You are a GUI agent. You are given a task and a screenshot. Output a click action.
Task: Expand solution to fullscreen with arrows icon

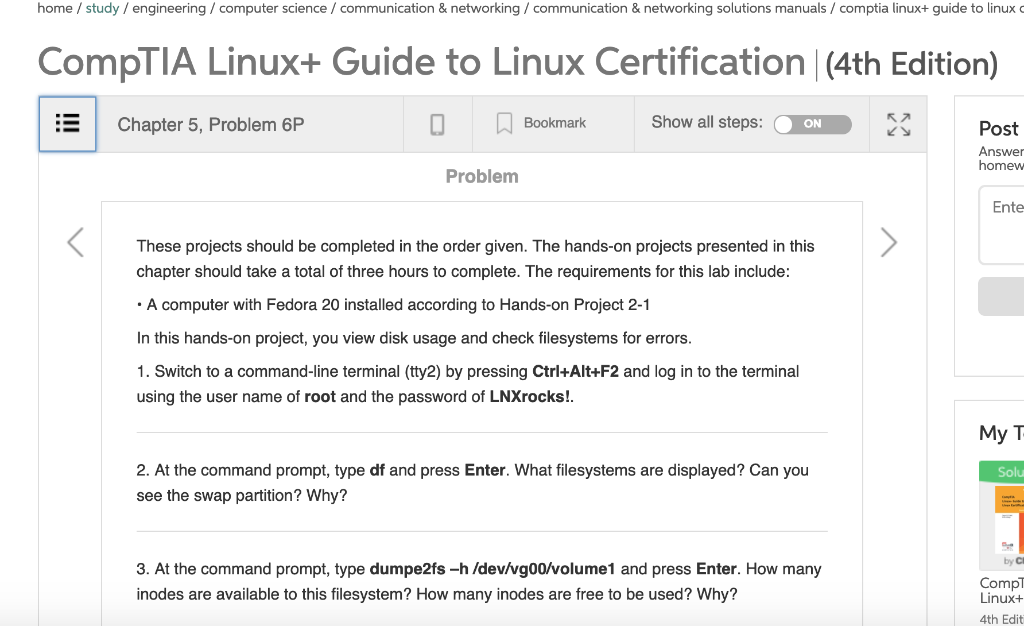tap(899, 124)
